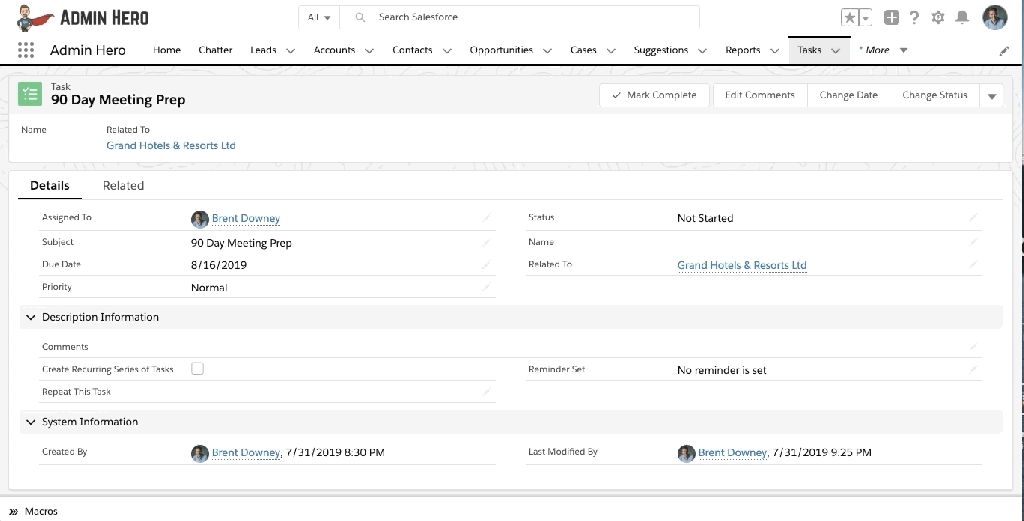Open the notifications bell
The width and height of the screenshot is (1024, 521).
pos(962,18)
